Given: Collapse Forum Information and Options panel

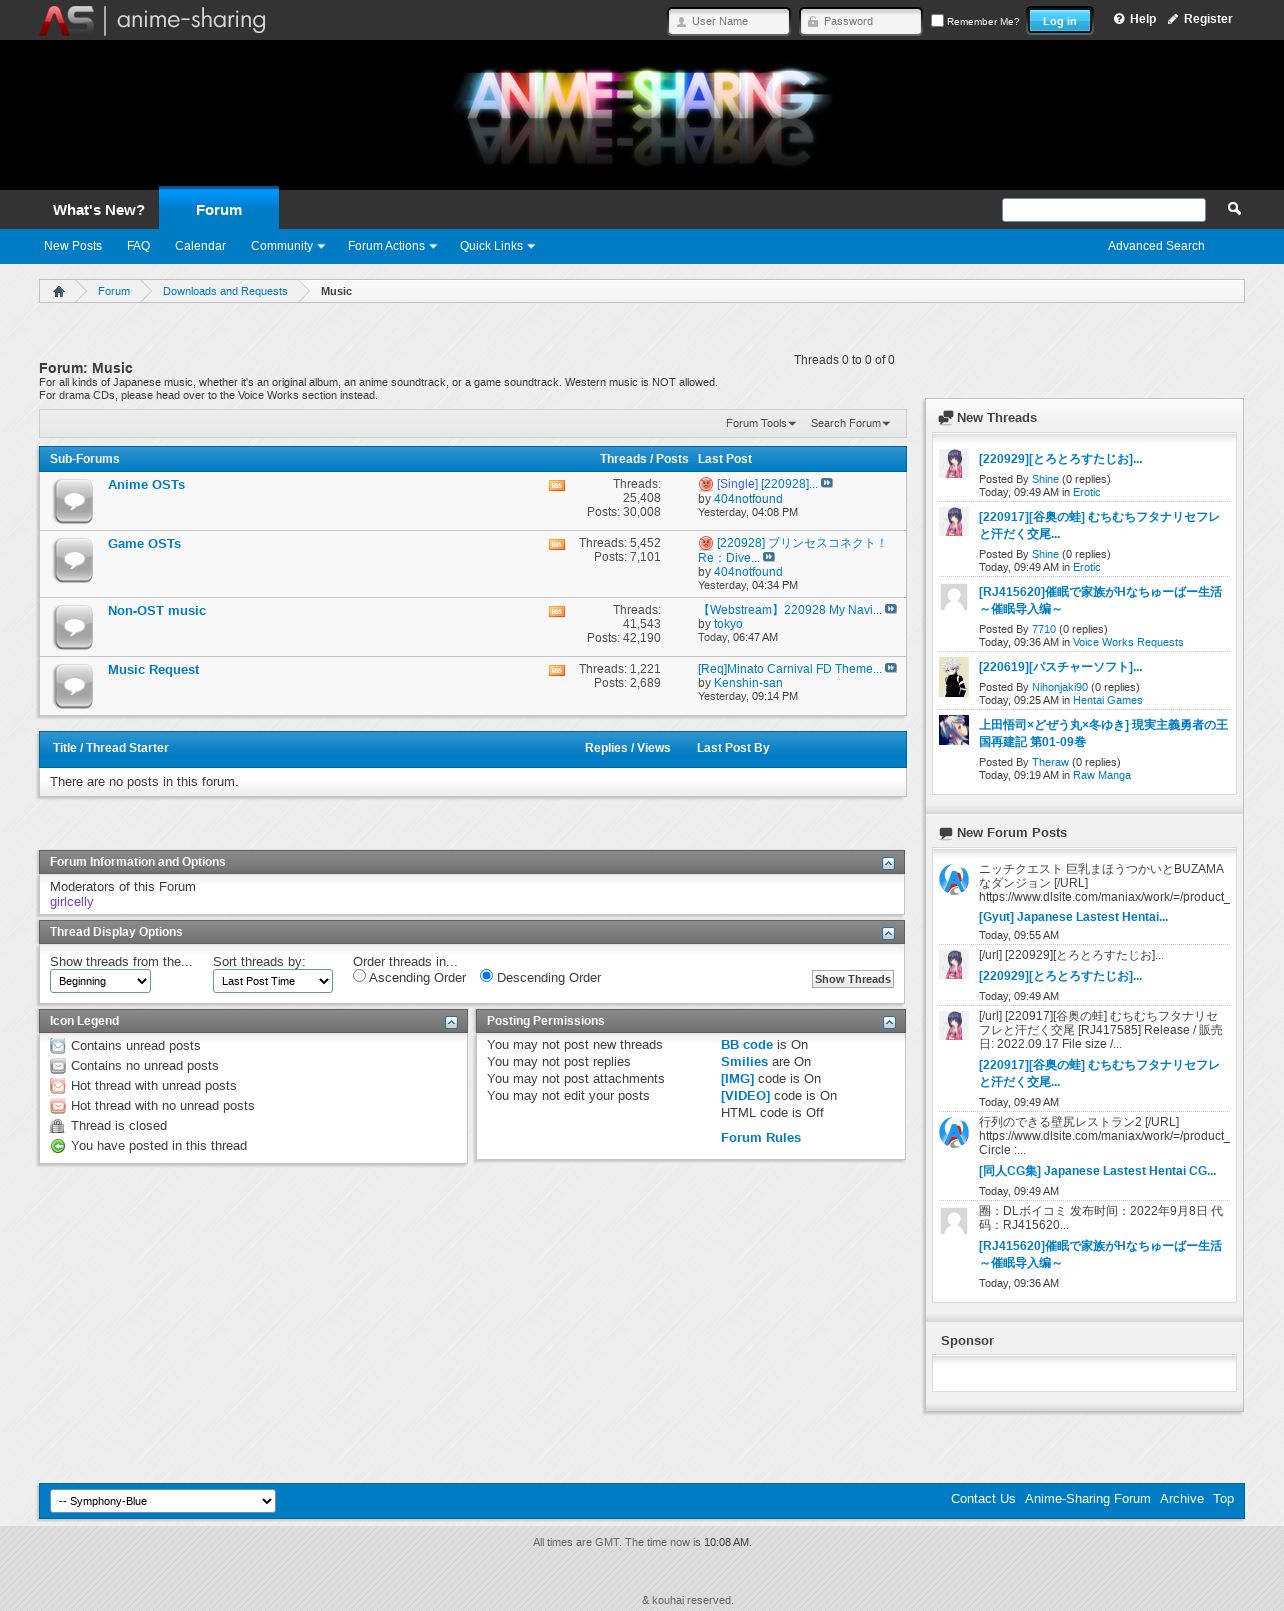Looking at the screenshot, I should 888,863.
